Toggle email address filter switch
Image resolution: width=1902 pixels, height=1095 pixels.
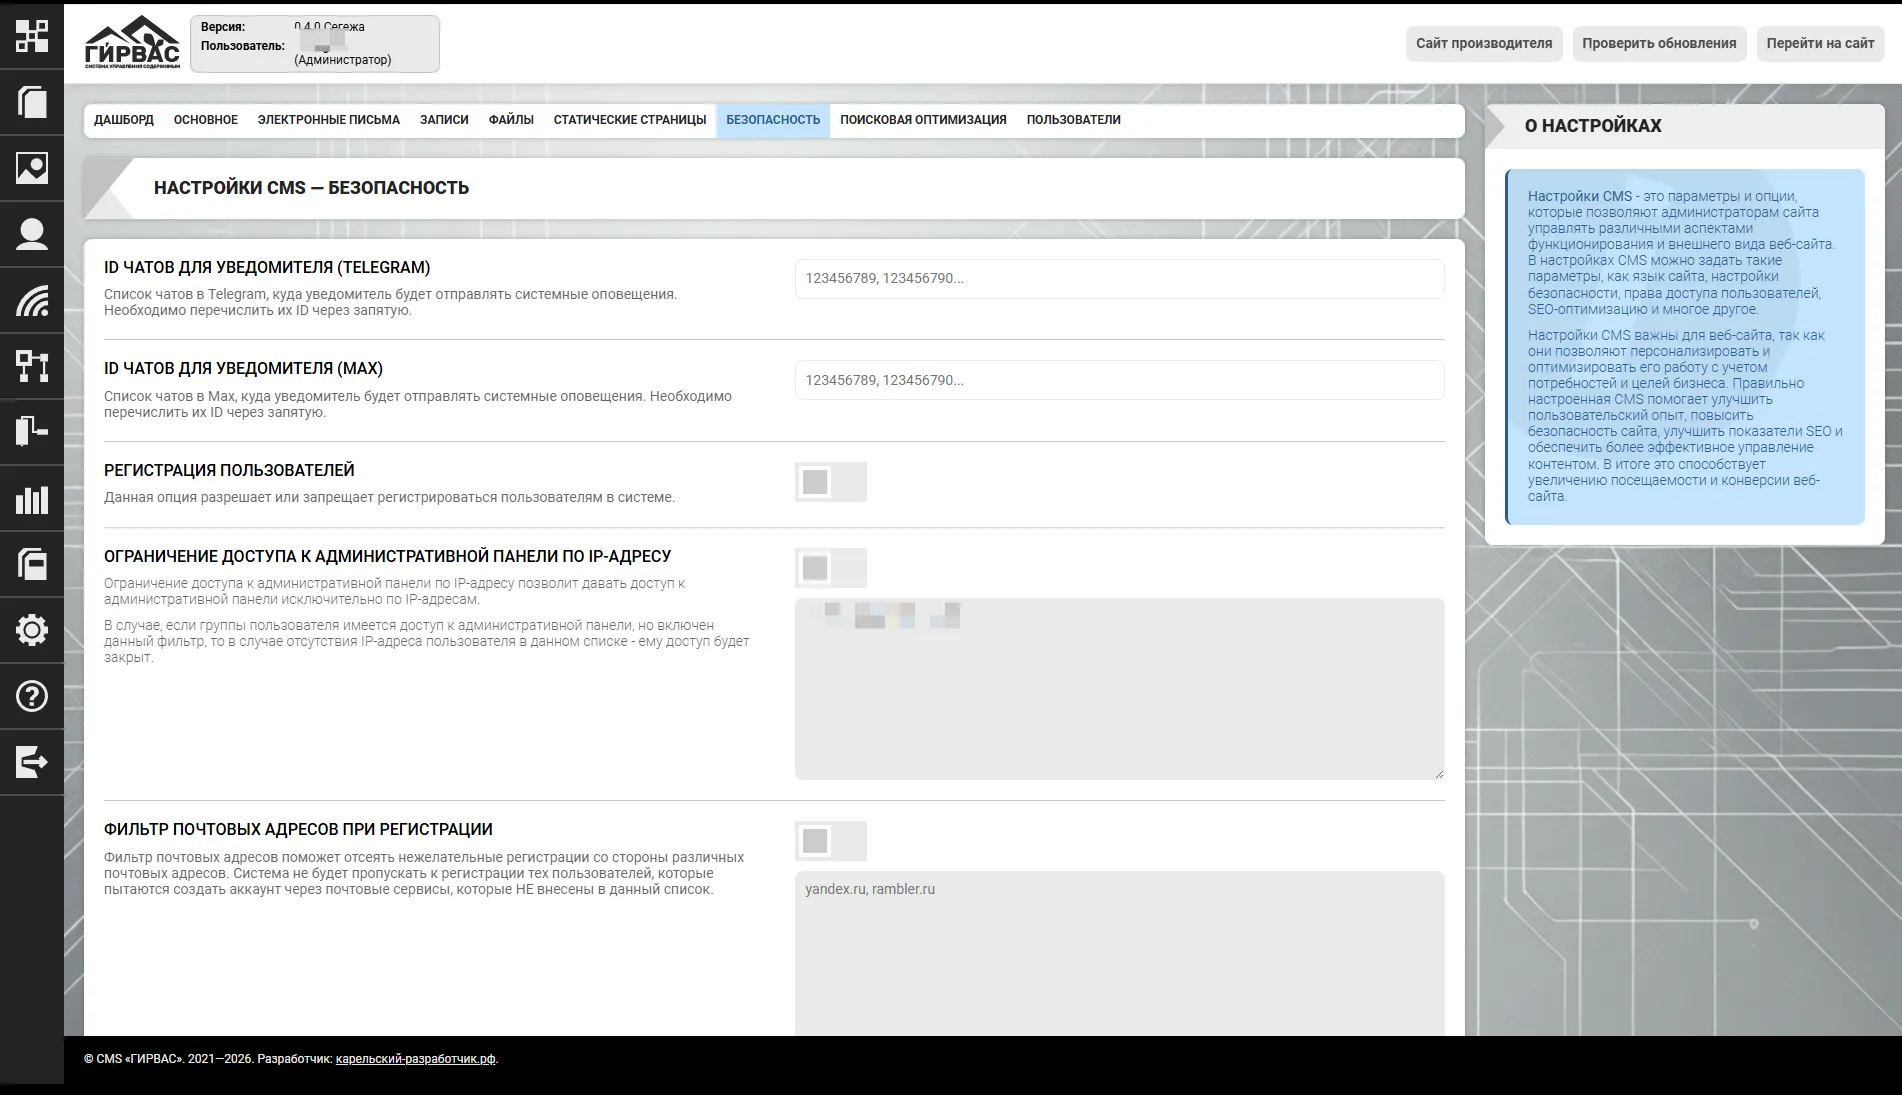[831, 841]
